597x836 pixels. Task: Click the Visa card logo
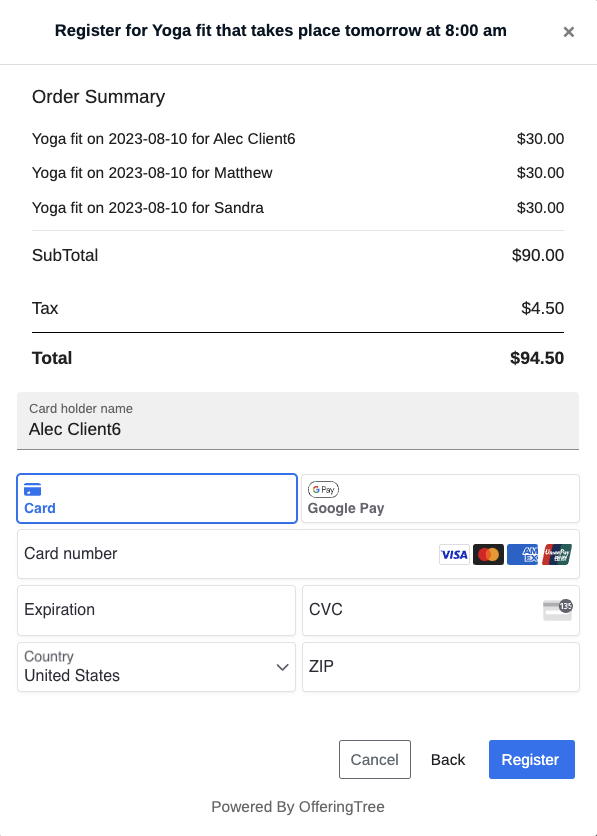pos(454,554)
